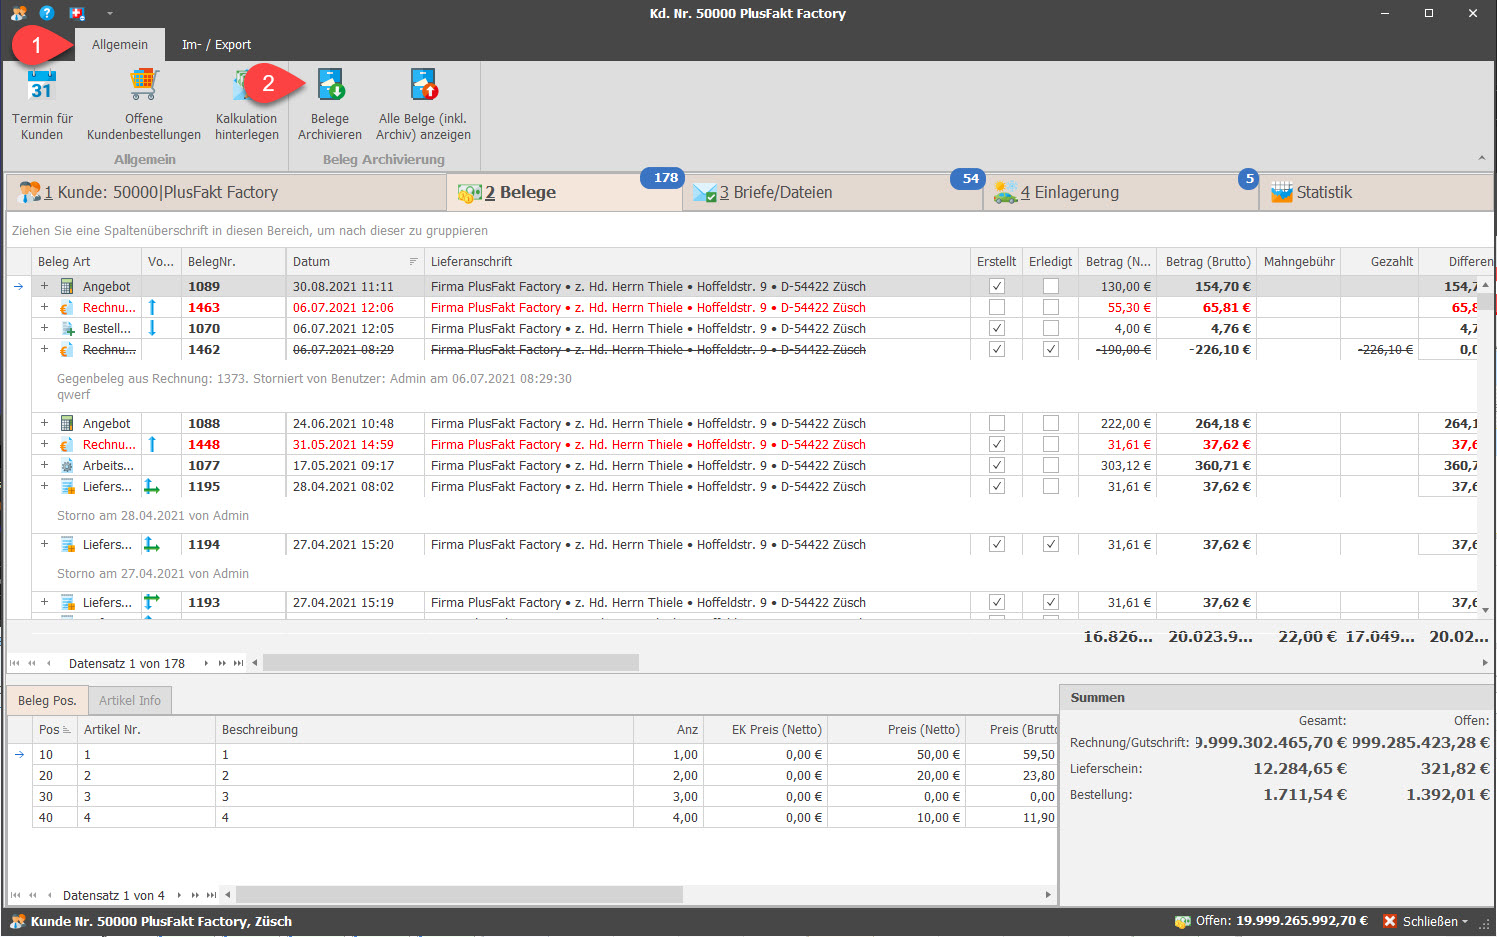The height and width of the screenshot is (937, 1497).
Task: Click the red flag icon in title bar
Action: click(77, 13)
